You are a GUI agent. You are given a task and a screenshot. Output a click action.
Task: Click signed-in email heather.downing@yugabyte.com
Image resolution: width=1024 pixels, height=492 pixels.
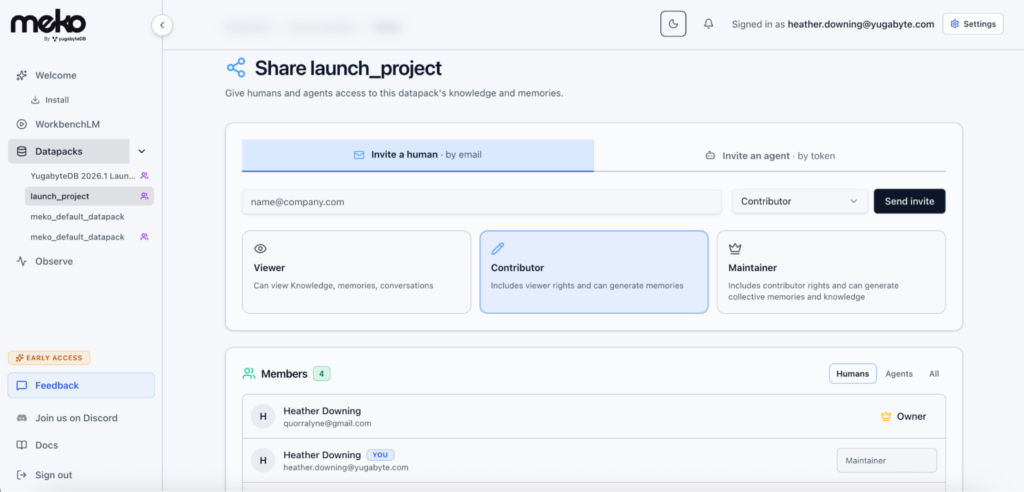tap(861, 24)
